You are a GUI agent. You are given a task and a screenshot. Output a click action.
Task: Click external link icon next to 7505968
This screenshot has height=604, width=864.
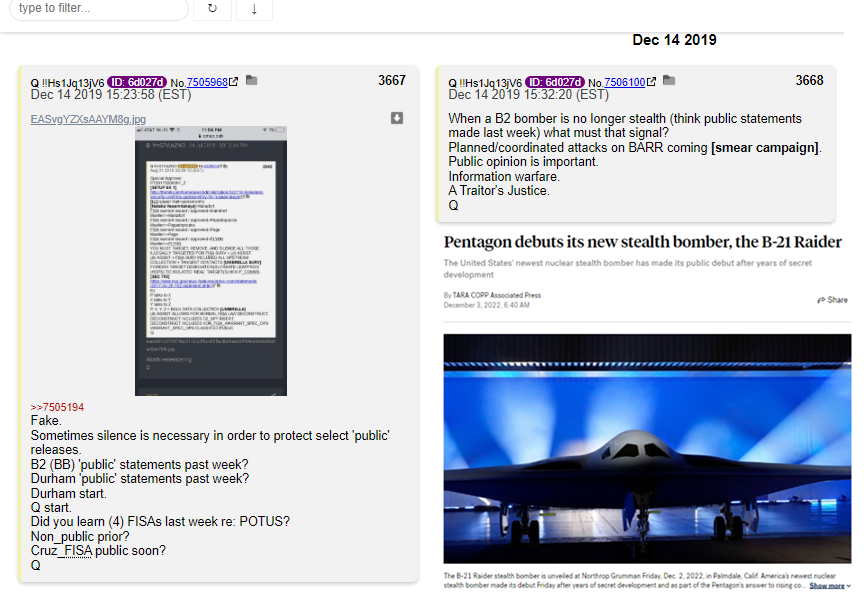pos(234,82)
